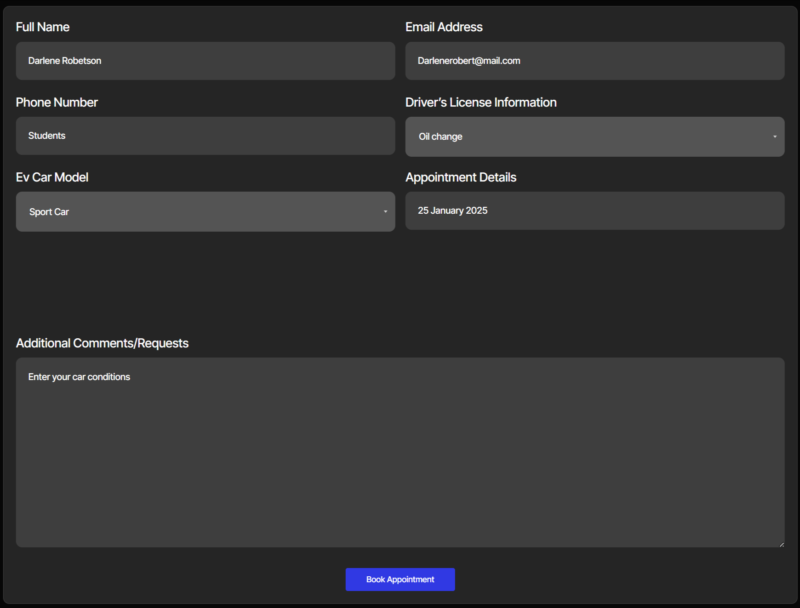The height and width of the screenshot is (608, 800).
Task: Grab the comments box resize handle
Action: [780, 543]
